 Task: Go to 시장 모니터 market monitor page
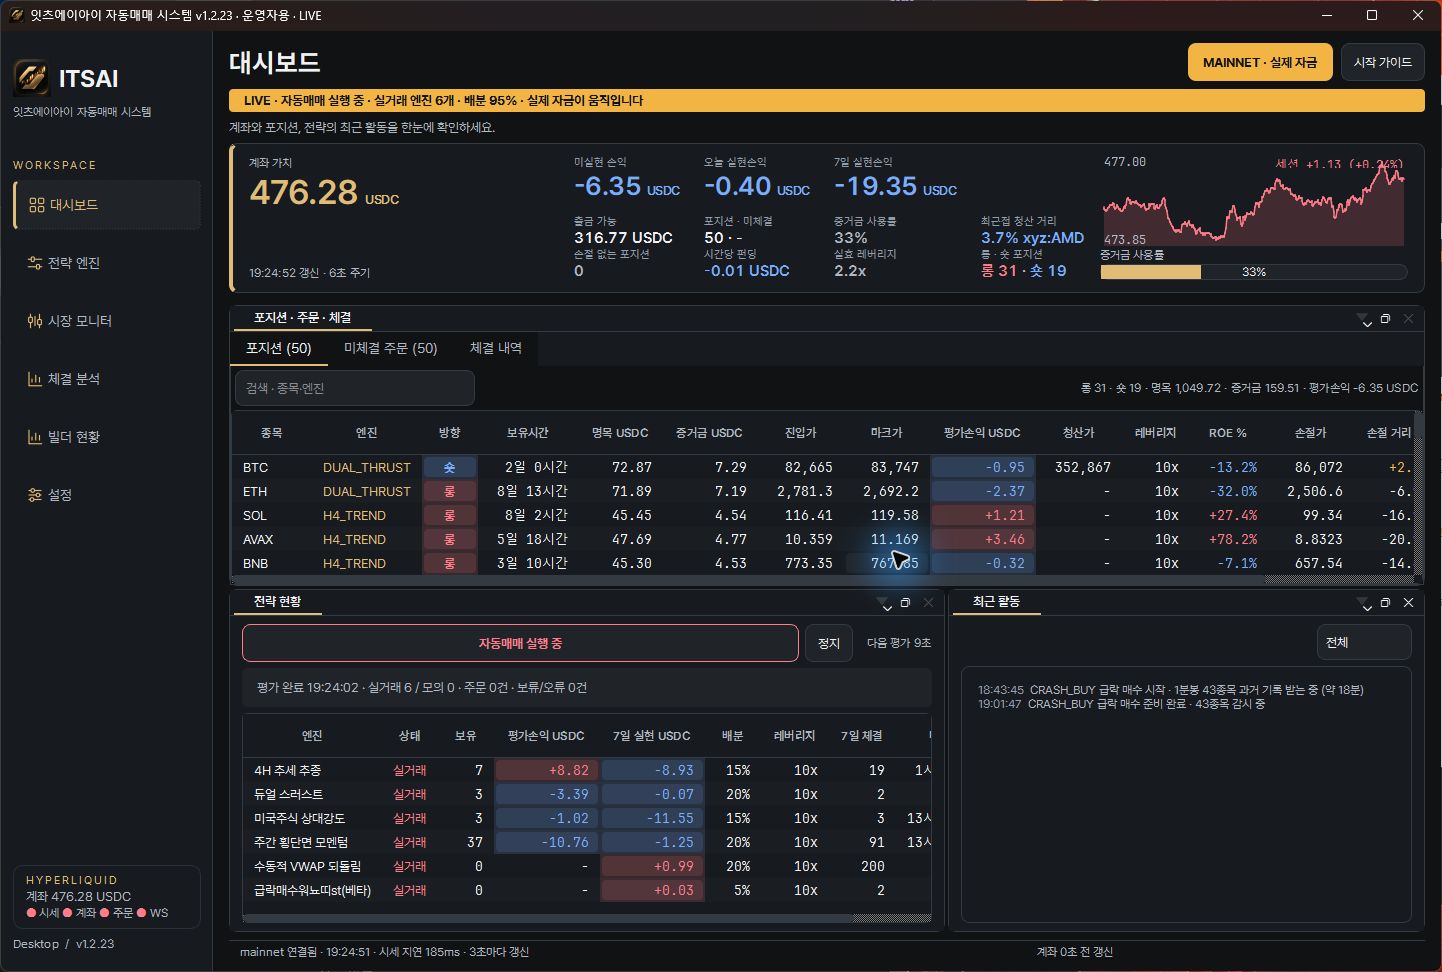pos(107,321)
